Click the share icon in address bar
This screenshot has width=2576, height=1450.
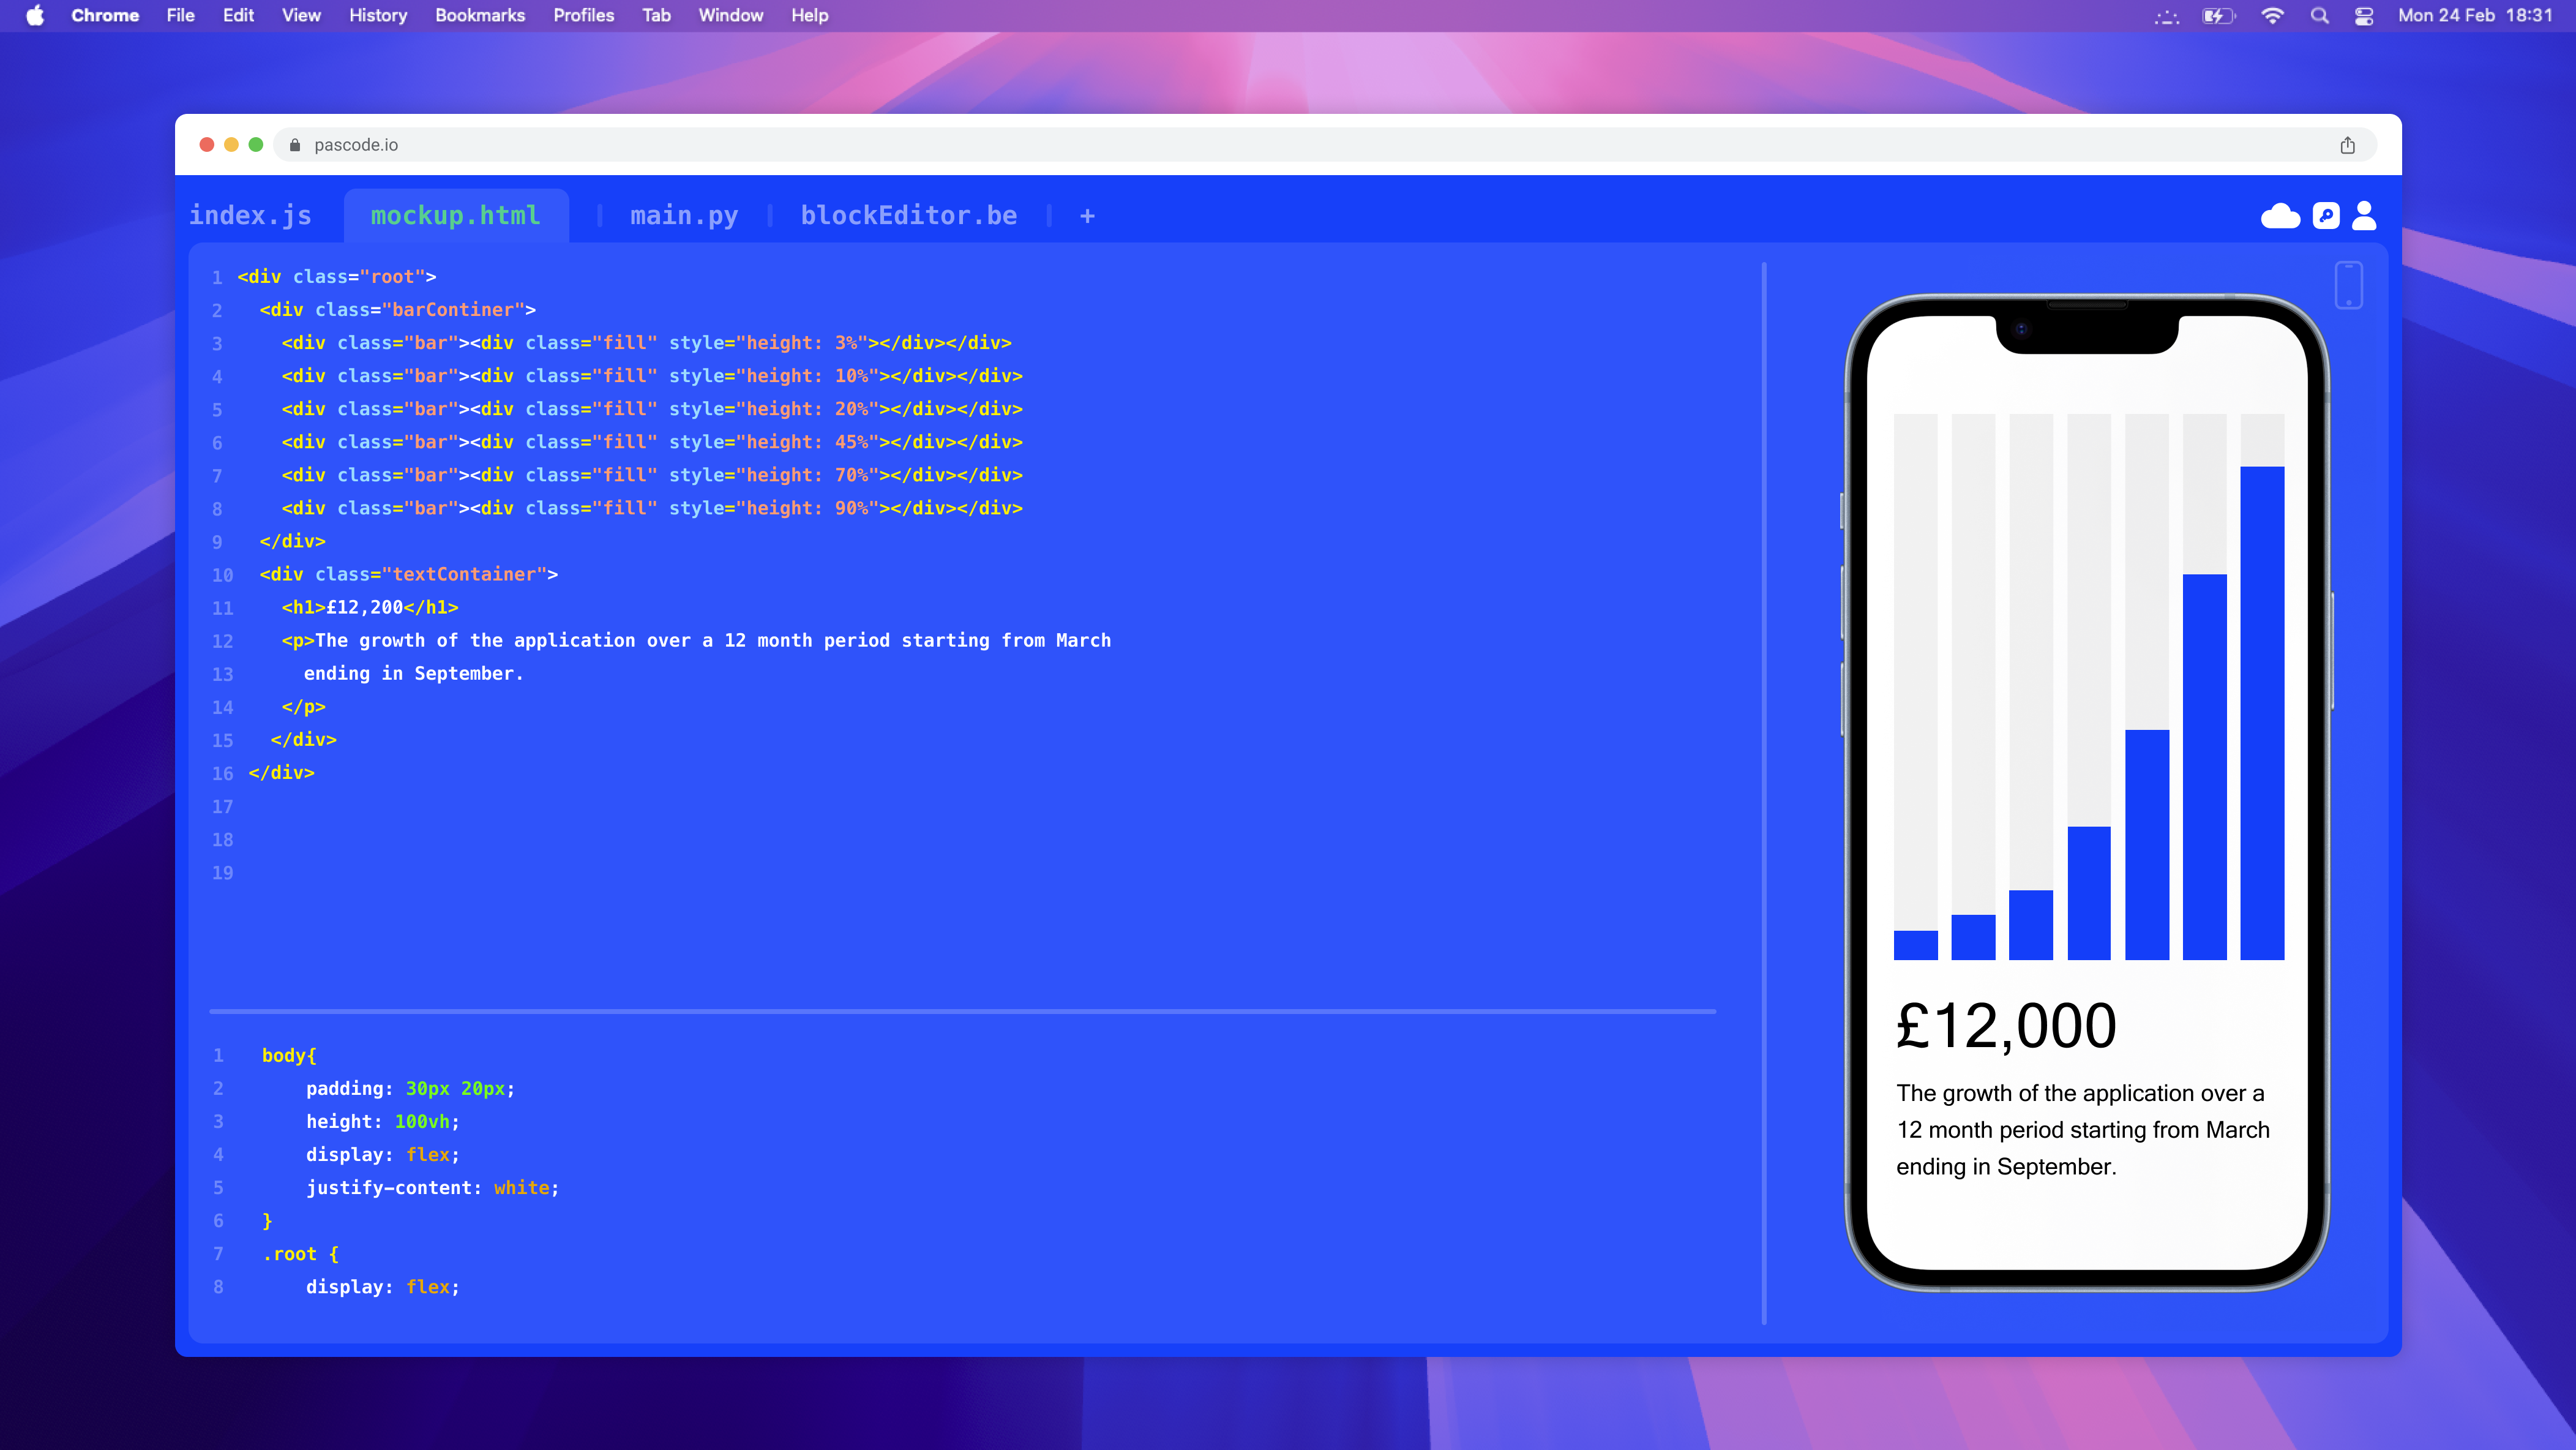(x=2347, y=145)
